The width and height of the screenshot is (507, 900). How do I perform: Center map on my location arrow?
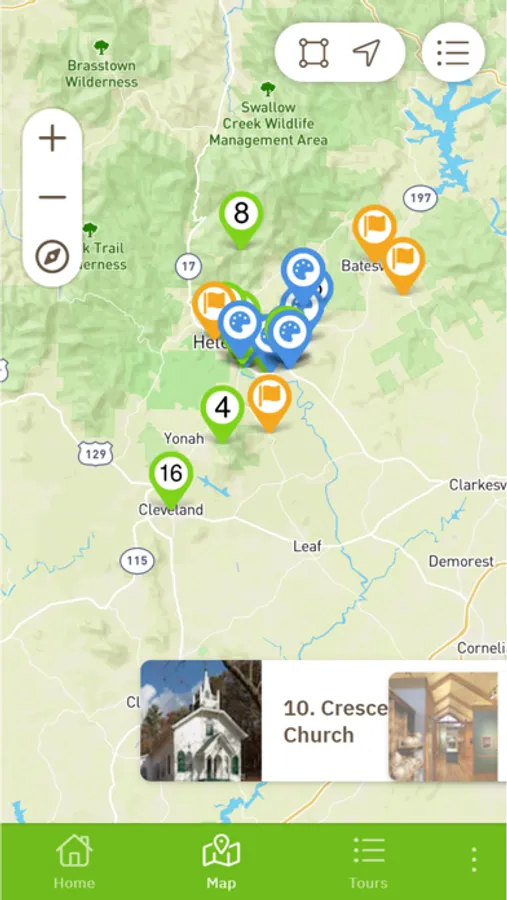[x=366, y=53]
